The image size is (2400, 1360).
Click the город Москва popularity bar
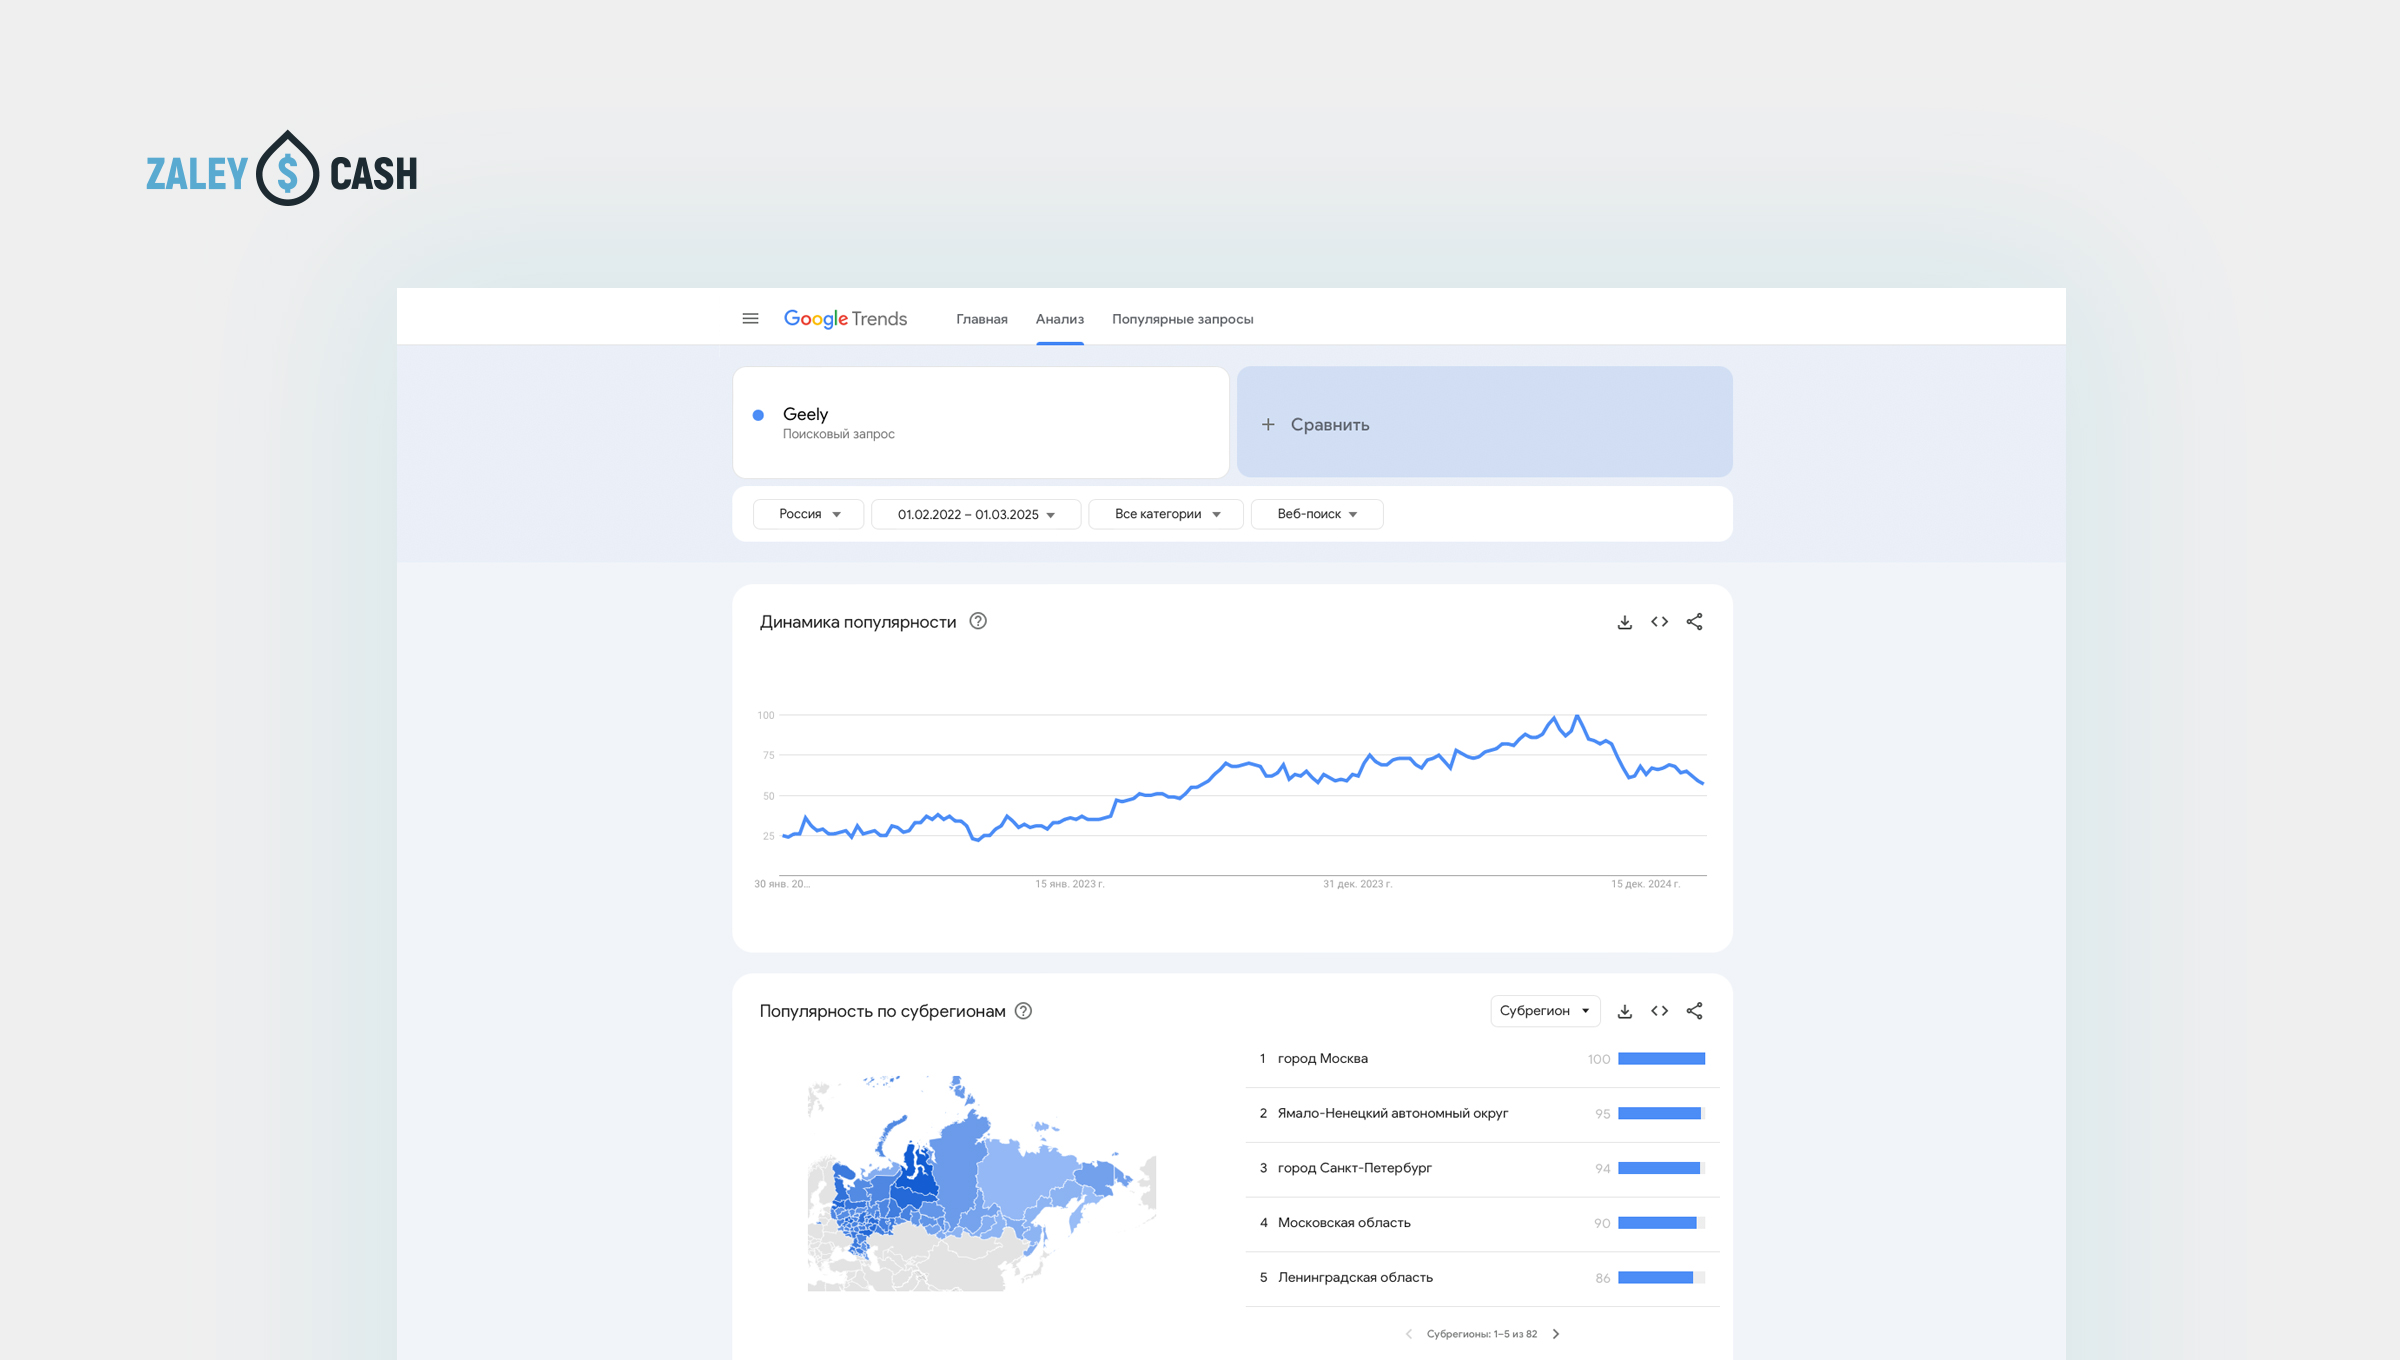pyautogui.click(x=1661, y=1059)
